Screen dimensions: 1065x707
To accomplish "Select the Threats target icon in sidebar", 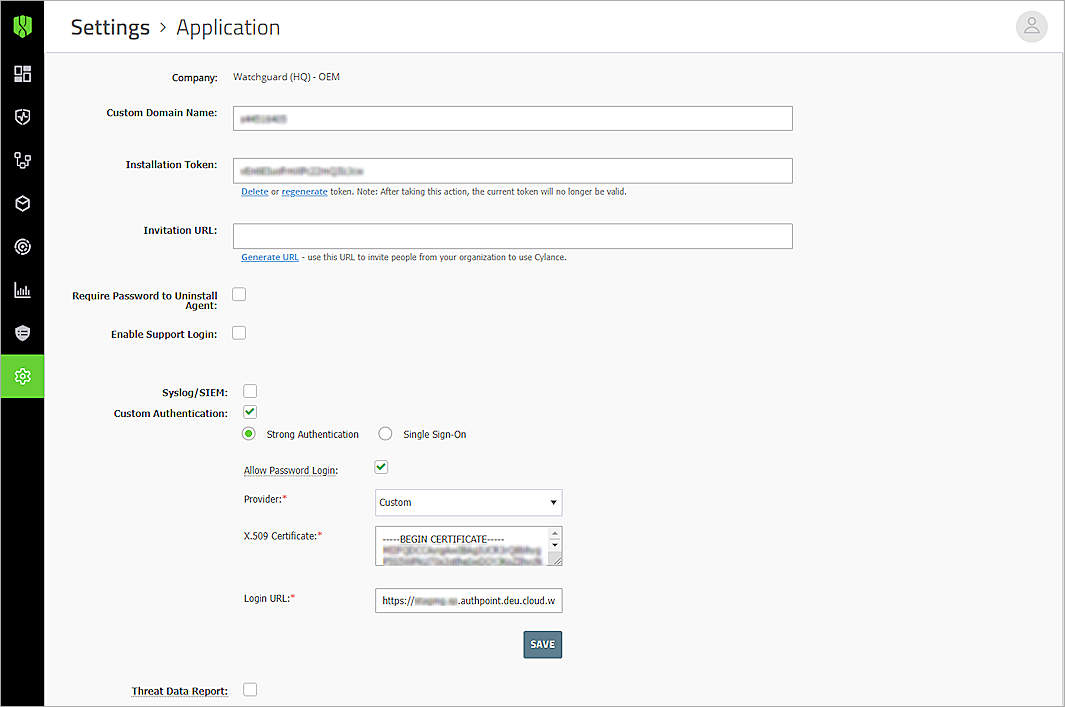I will click(x=22, y=246).
